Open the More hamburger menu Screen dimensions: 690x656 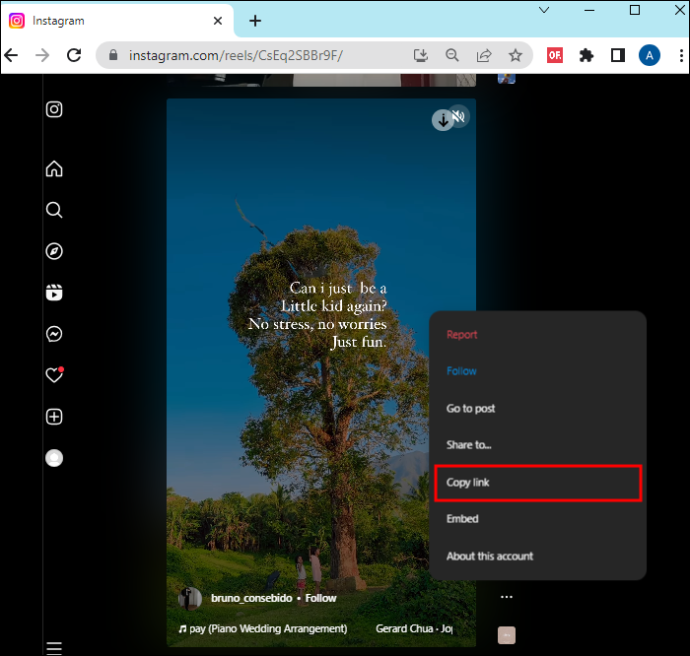54,648
